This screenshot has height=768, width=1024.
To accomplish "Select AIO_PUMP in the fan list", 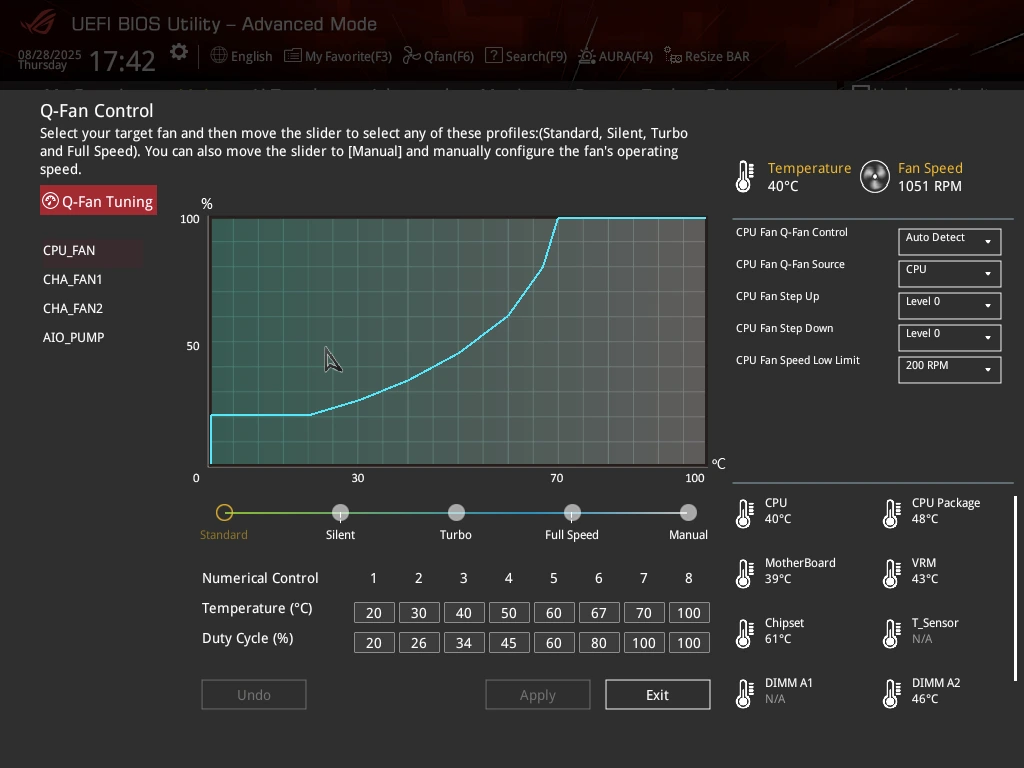I will point(73,338).
